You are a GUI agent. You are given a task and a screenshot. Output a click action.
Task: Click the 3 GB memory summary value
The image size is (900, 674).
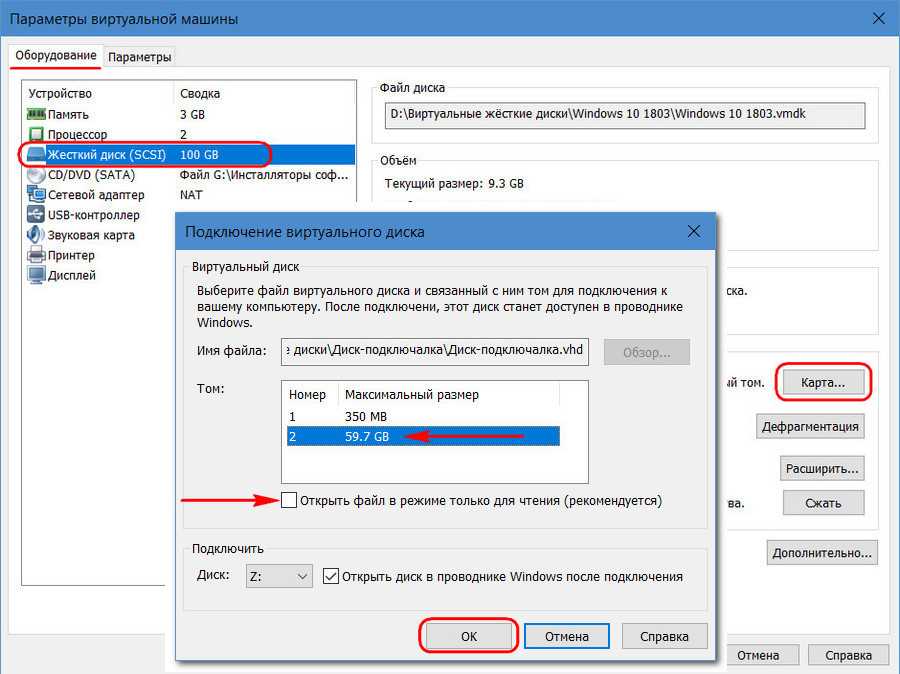[192, 114]
